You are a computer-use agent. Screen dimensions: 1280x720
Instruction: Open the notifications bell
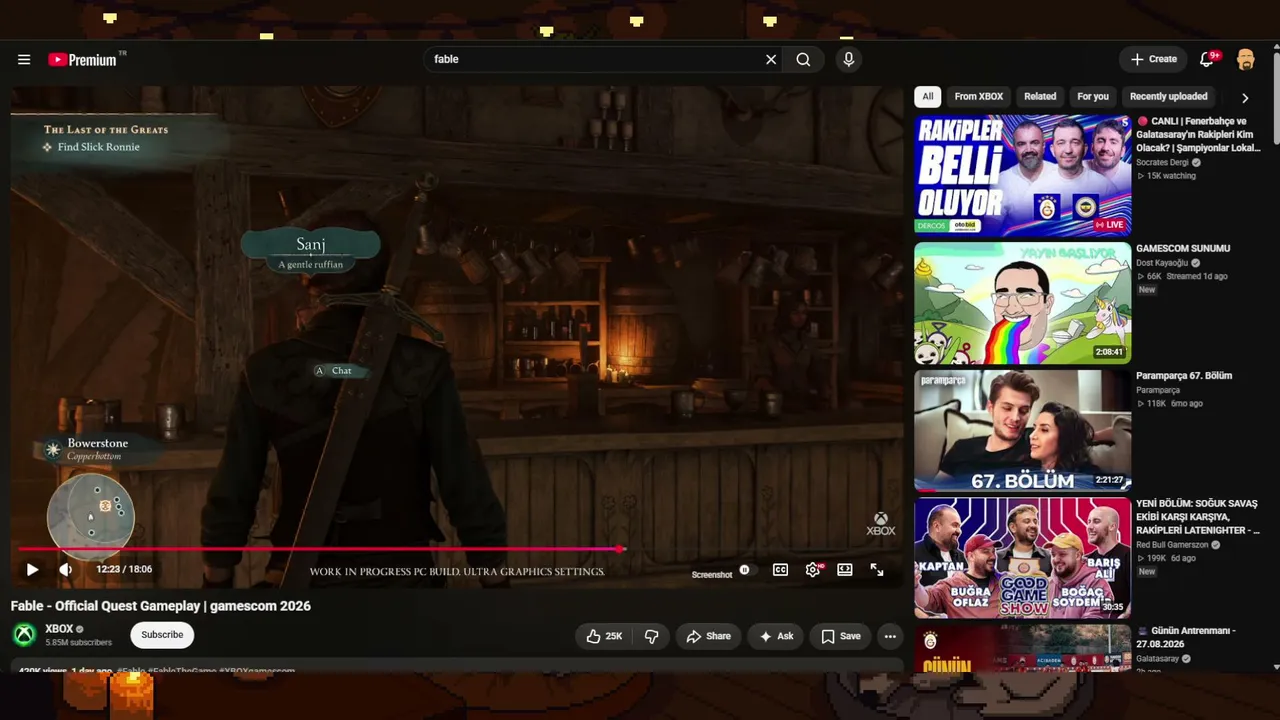click(x=1207, y=59)
